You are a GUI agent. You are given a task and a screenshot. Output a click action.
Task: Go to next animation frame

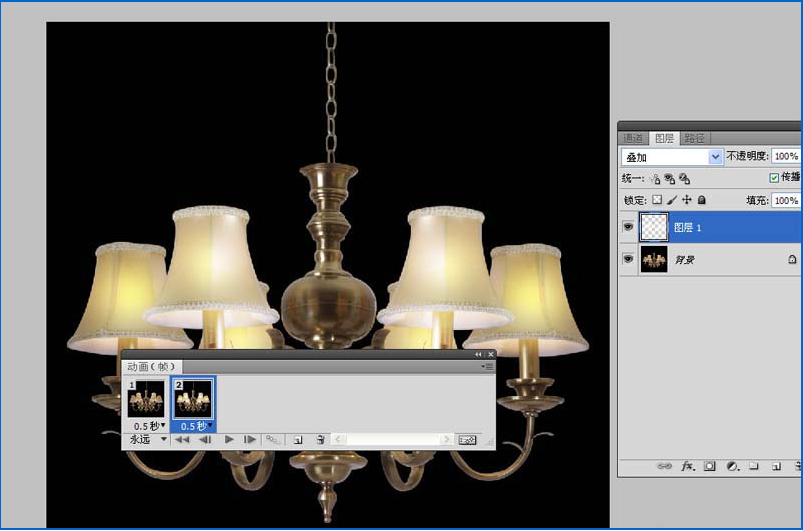(249, 439)
